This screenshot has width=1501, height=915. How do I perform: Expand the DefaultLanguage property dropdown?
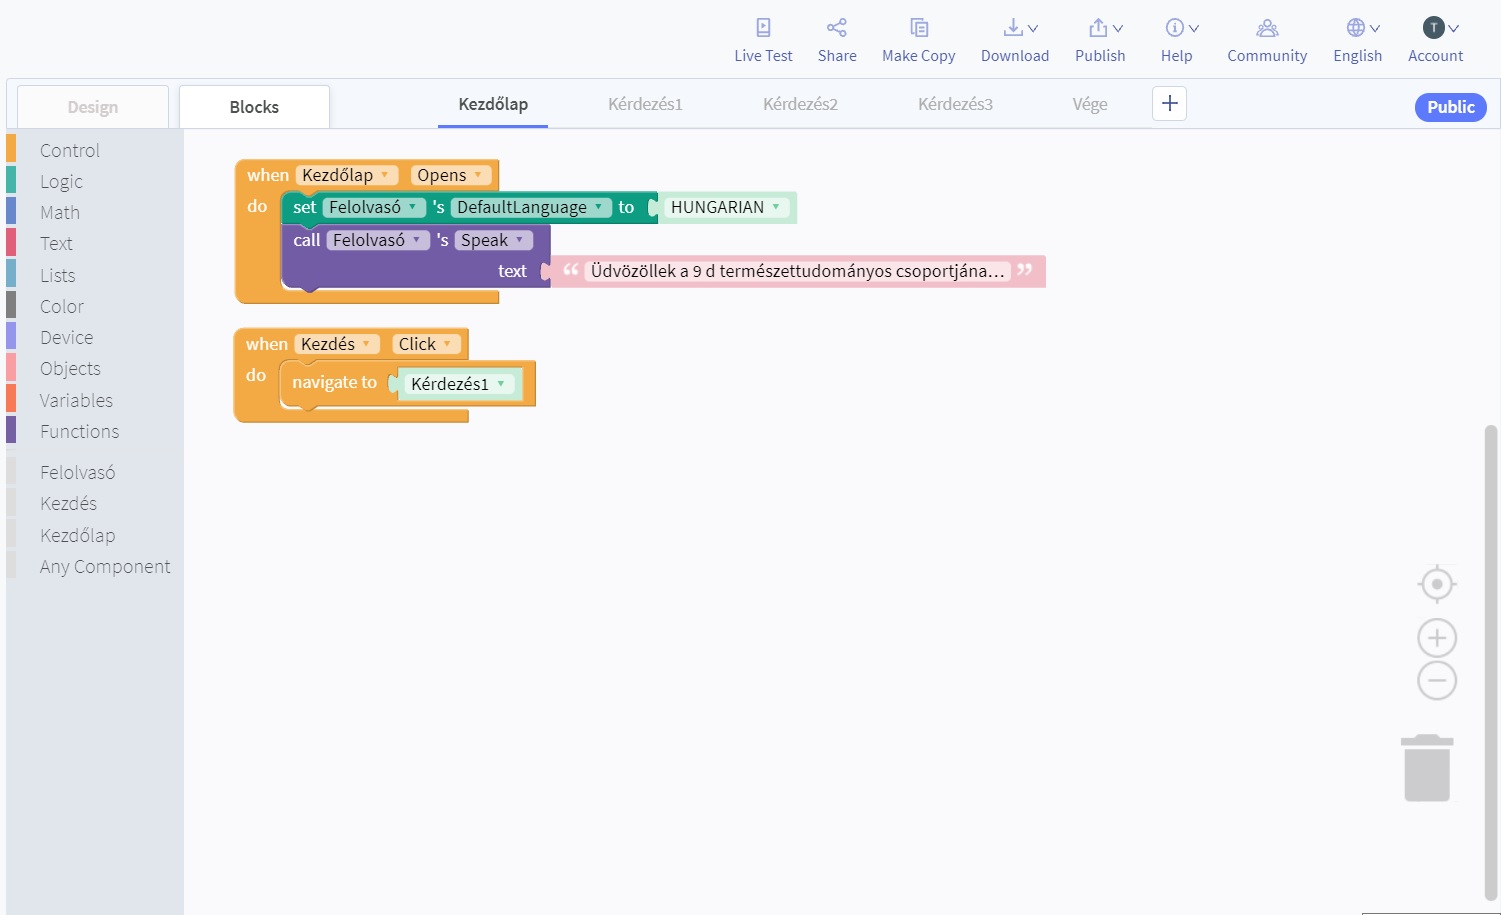click(598, 207)
